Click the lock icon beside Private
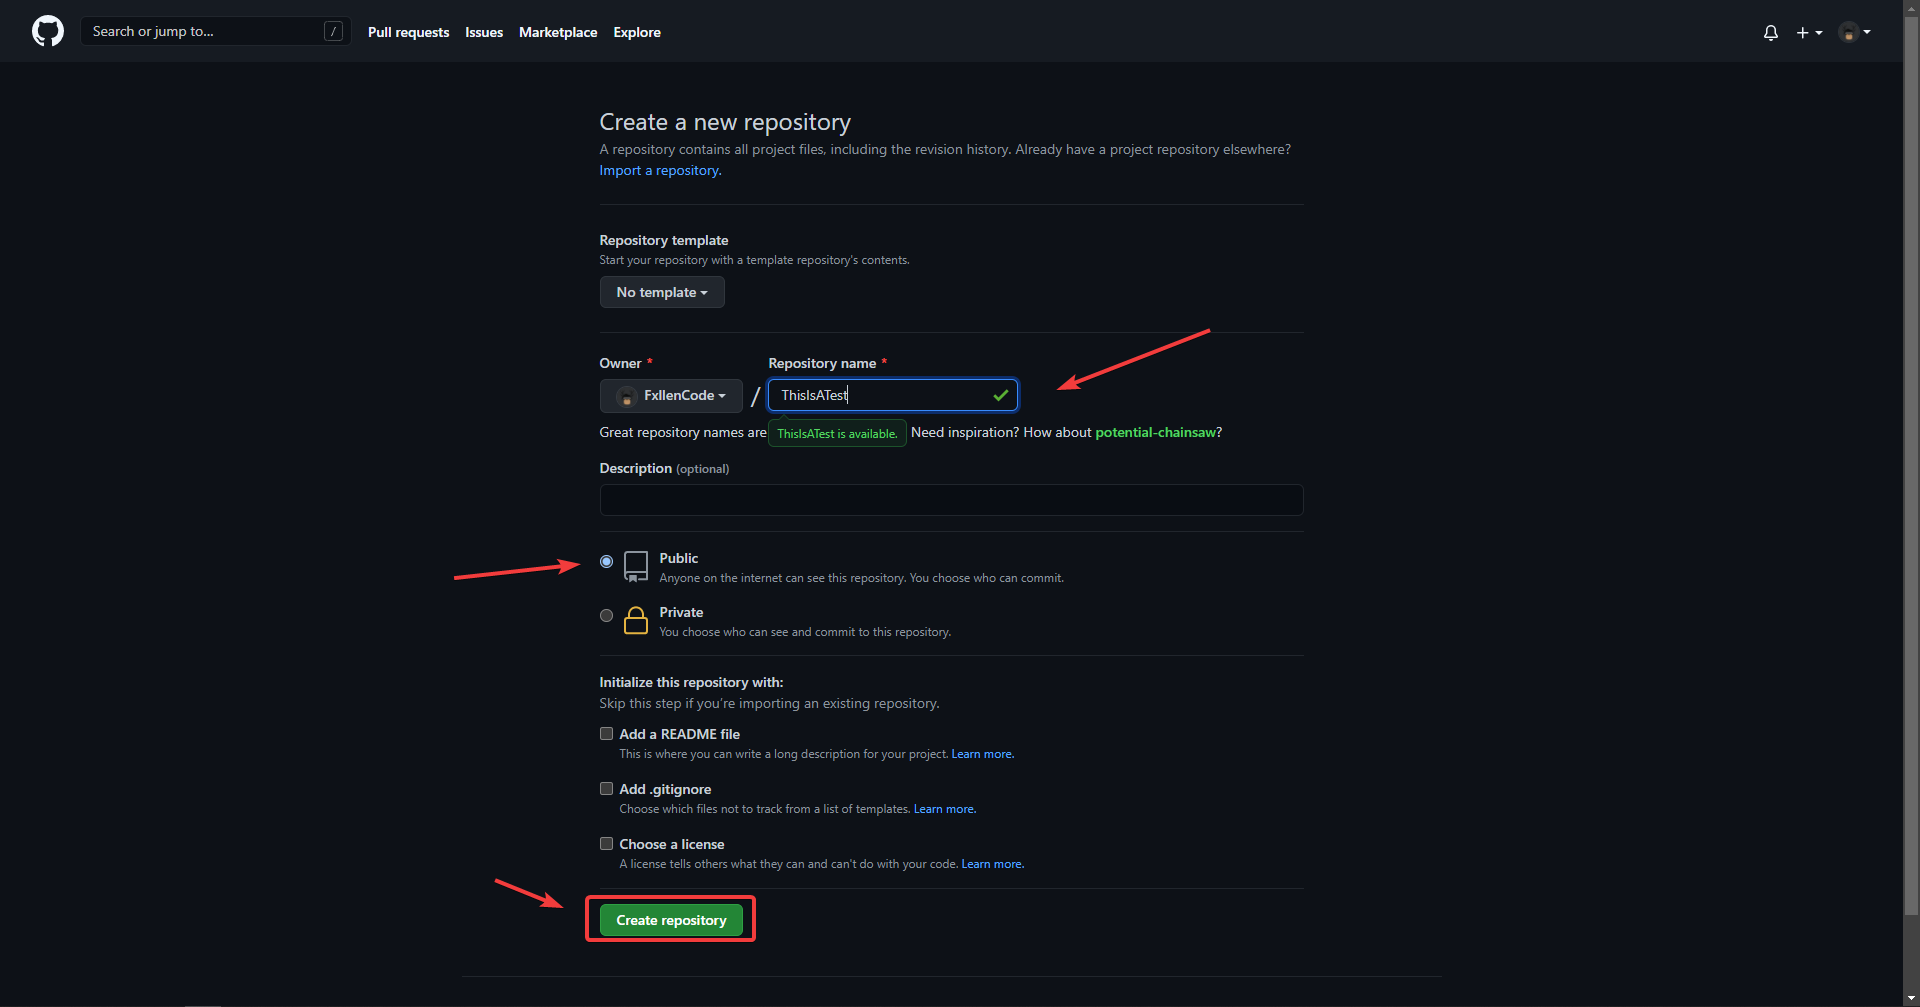The width and height of the screenshot is (1920, 1007). [x=636, y=621]
